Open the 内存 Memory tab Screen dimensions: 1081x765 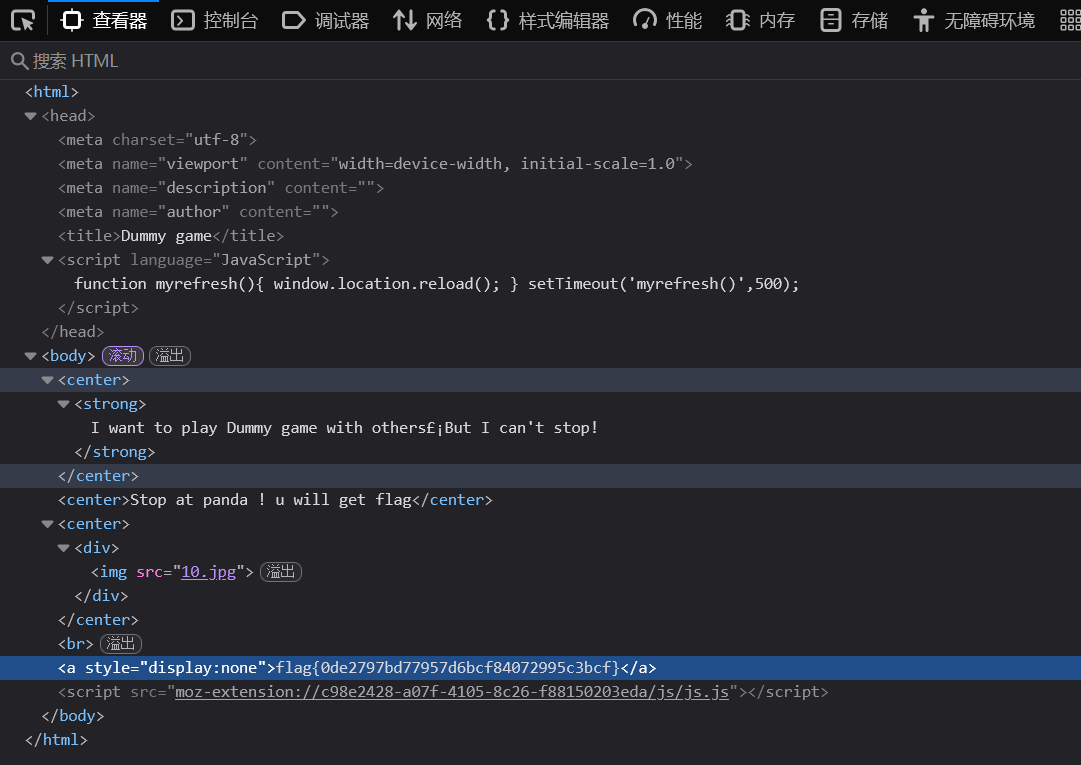(760, 21)
